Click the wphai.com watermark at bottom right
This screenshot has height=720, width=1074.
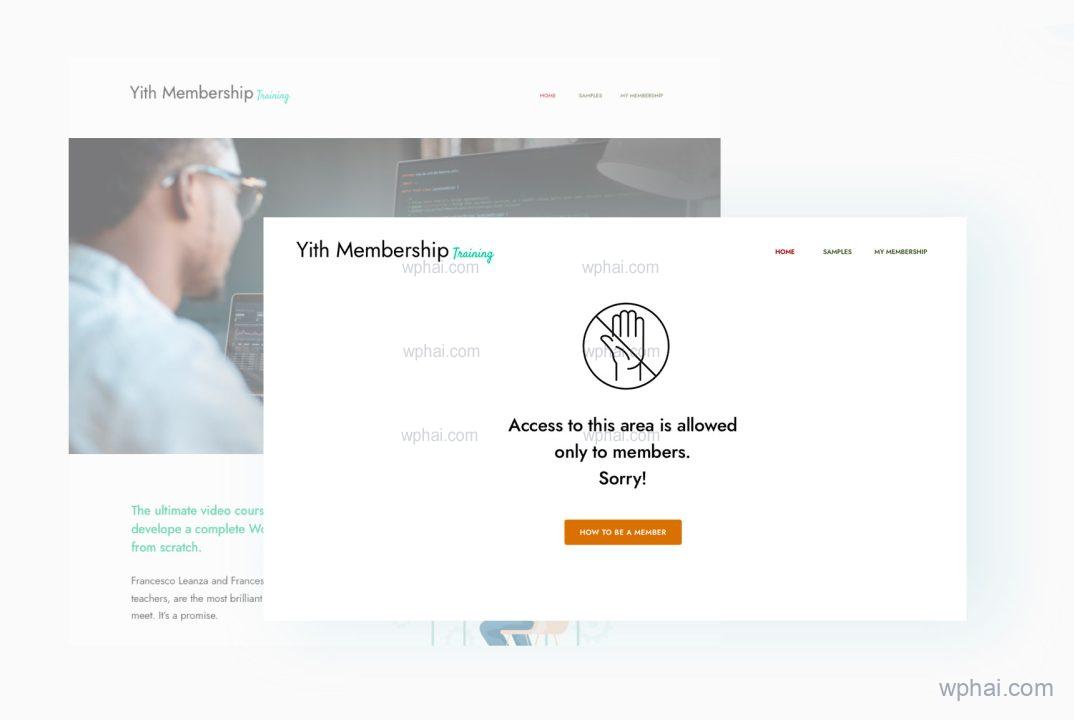pos(996,688)
